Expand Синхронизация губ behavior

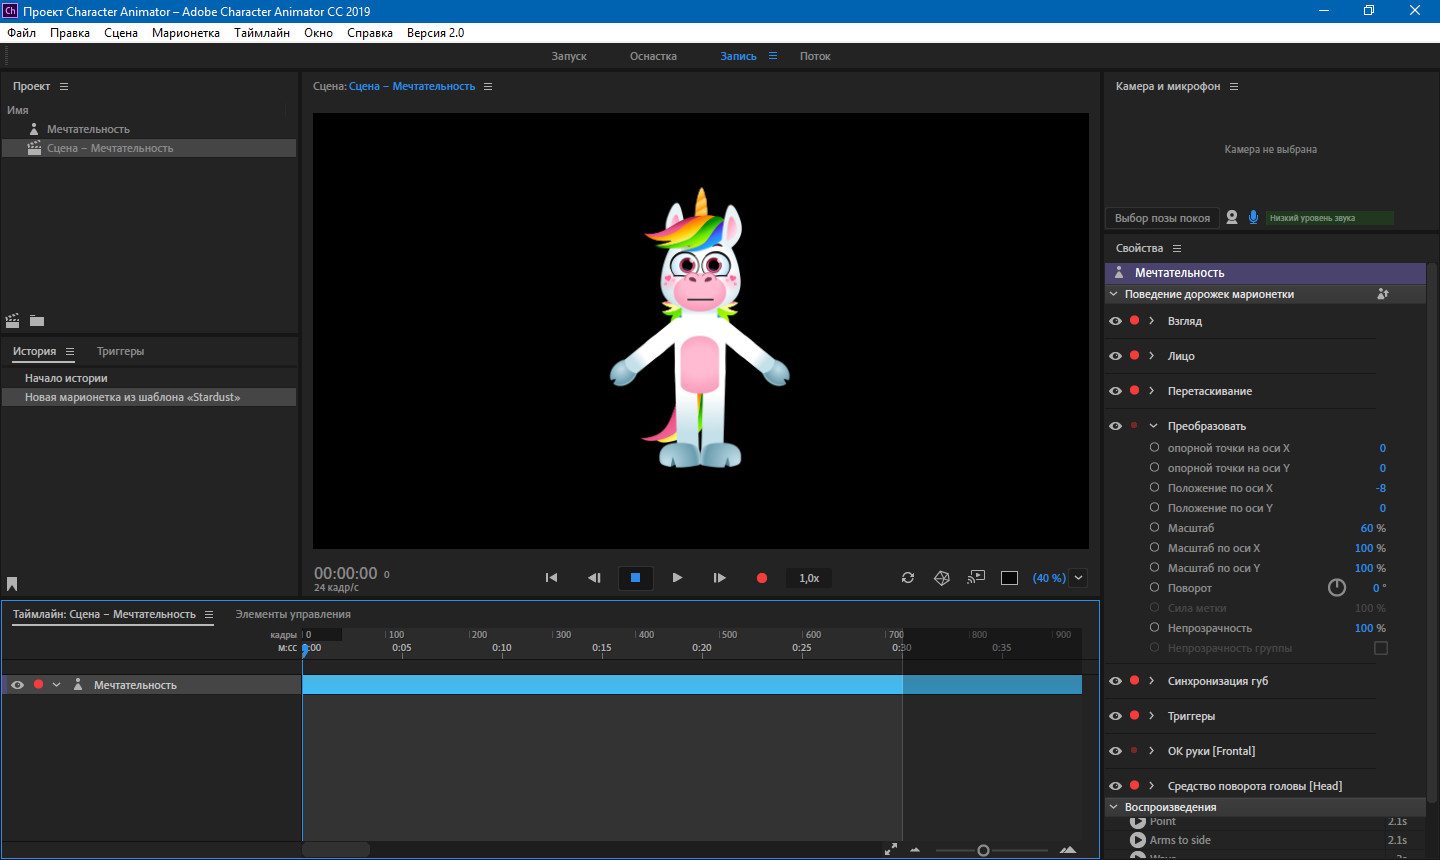[1152, 681]
